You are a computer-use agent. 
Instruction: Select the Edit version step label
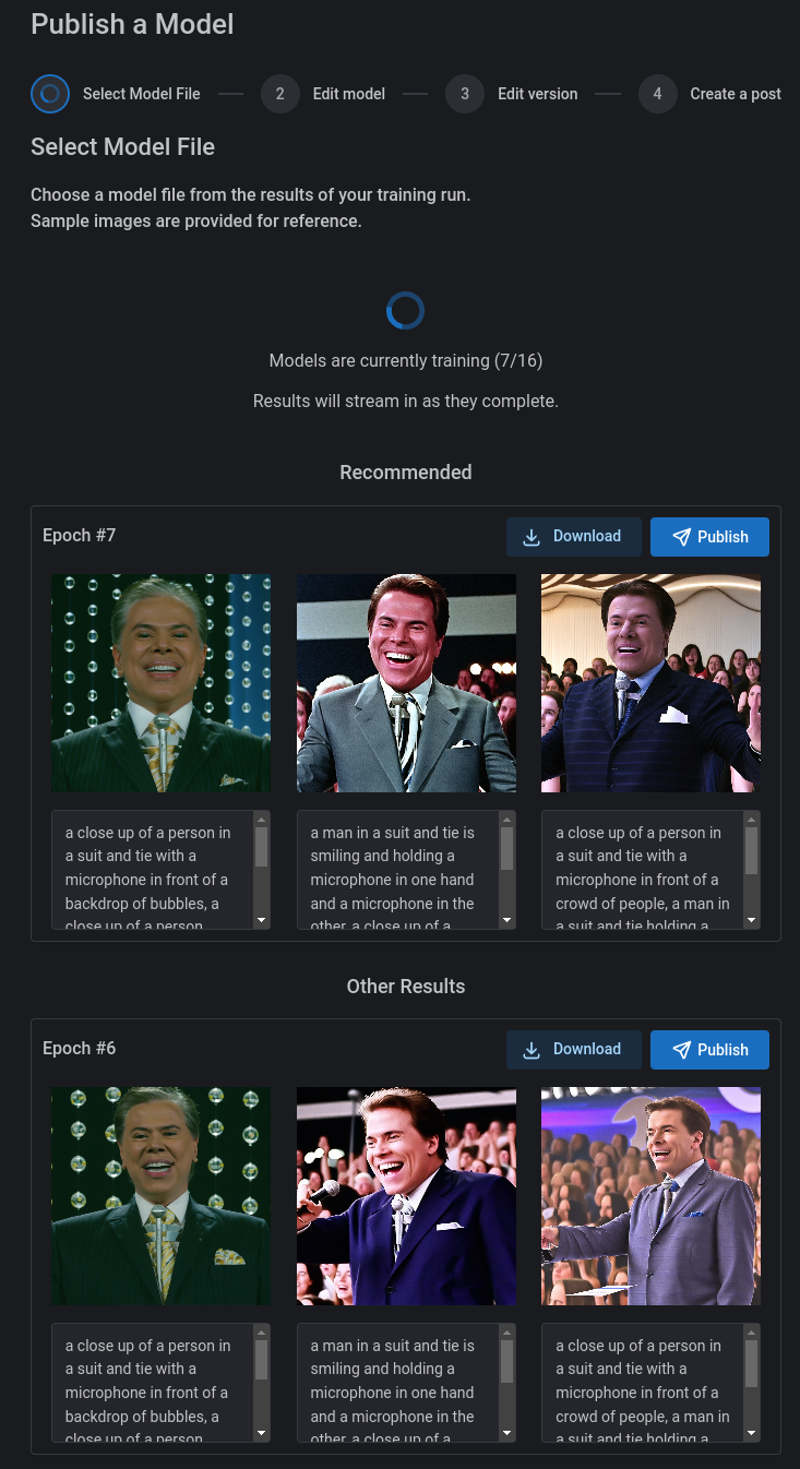pyautogui.click(x=538, y=94)
